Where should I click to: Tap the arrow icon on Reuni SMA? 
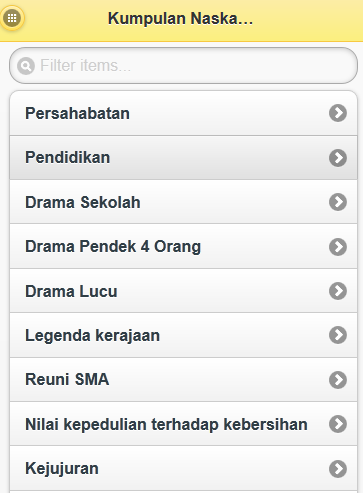(338, 380)
